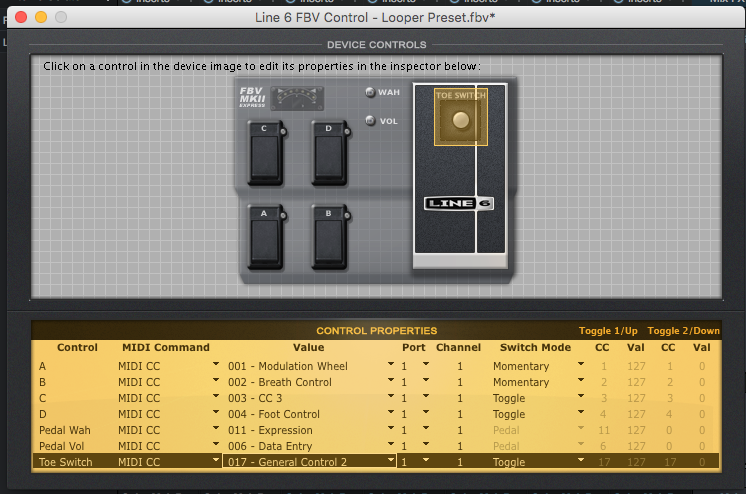Click Toggle 1 CC value 11 in Pedal Wah row
The height and width of the screenshot is (494, 746).
(604, 430)
